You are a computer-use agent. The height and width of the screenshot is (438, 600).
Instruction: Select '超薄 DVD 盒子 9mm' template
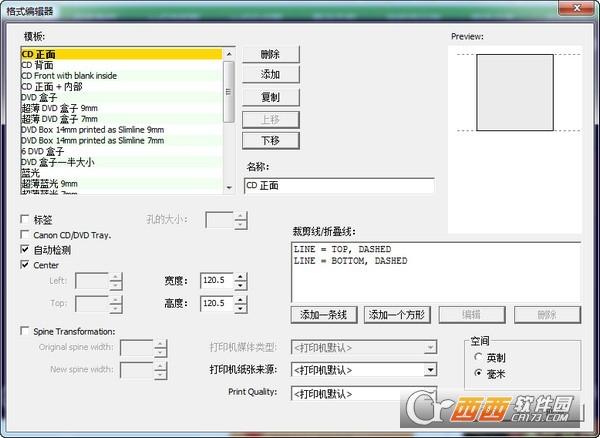121,108
